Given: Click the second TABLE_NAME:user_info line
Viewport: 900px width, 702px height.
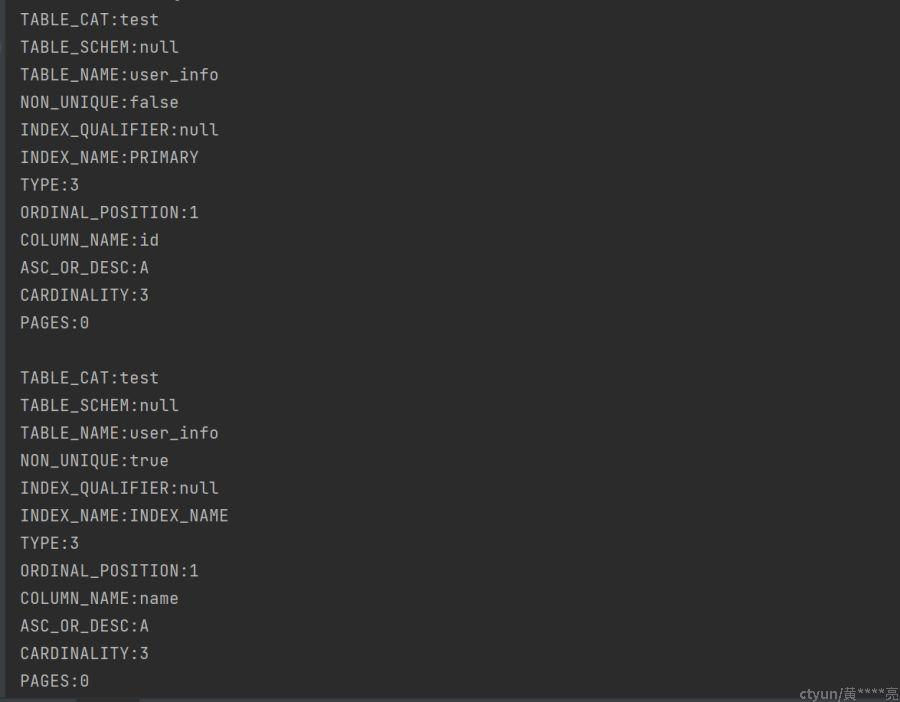Looking at the screenshot, I should 119,433.
